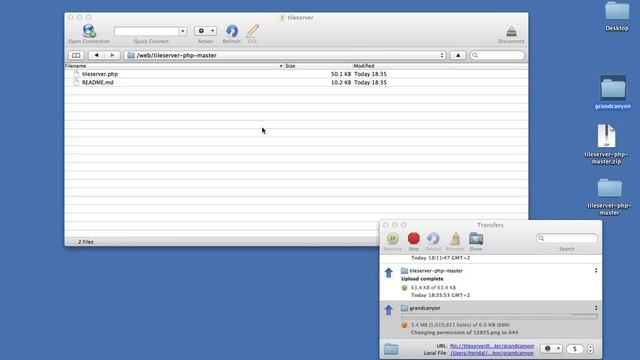Select the README.md file row

coord(296,82)
